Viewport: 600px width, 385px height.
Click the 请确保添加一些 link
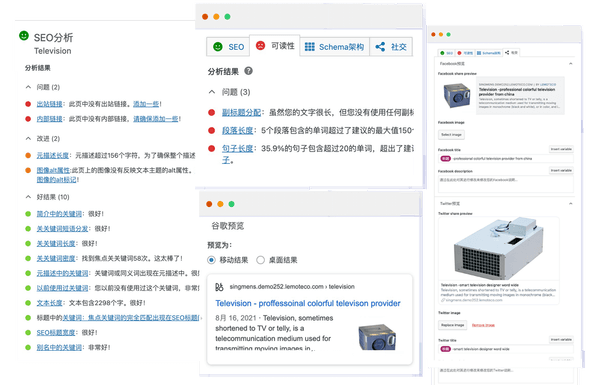click(156, 119)
